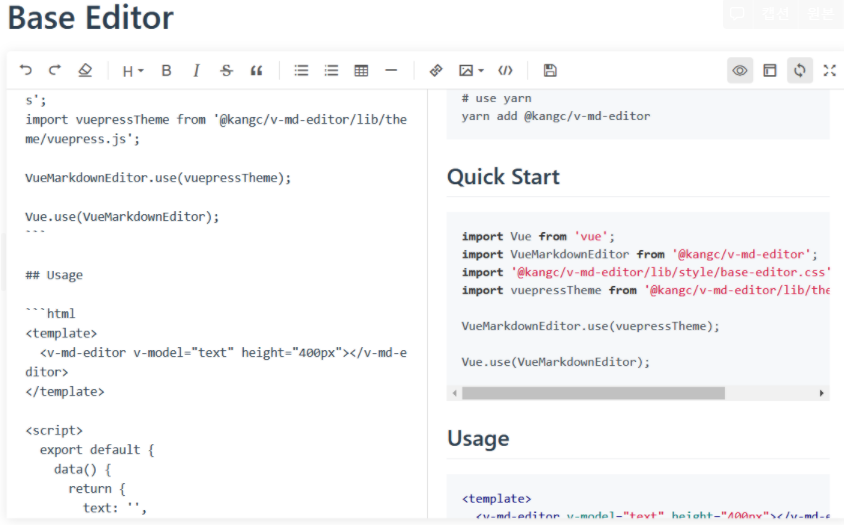This screenshot has height=525, width=844.
Task: Click the left arrow of code scrollbar
Action: click(455, 394)
